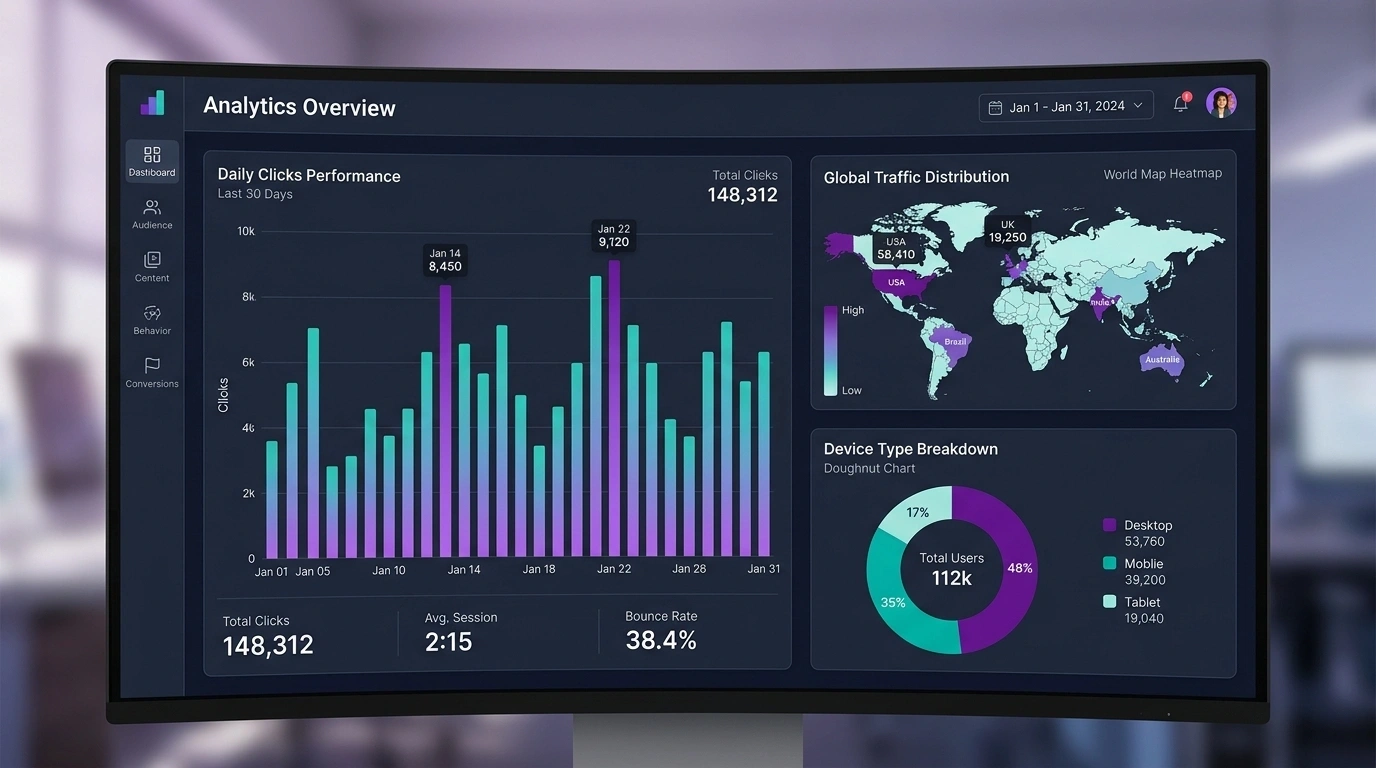Open the notifications bell icon
The height and width of the screenshot is (768, 1376).
pos(1181,104)
